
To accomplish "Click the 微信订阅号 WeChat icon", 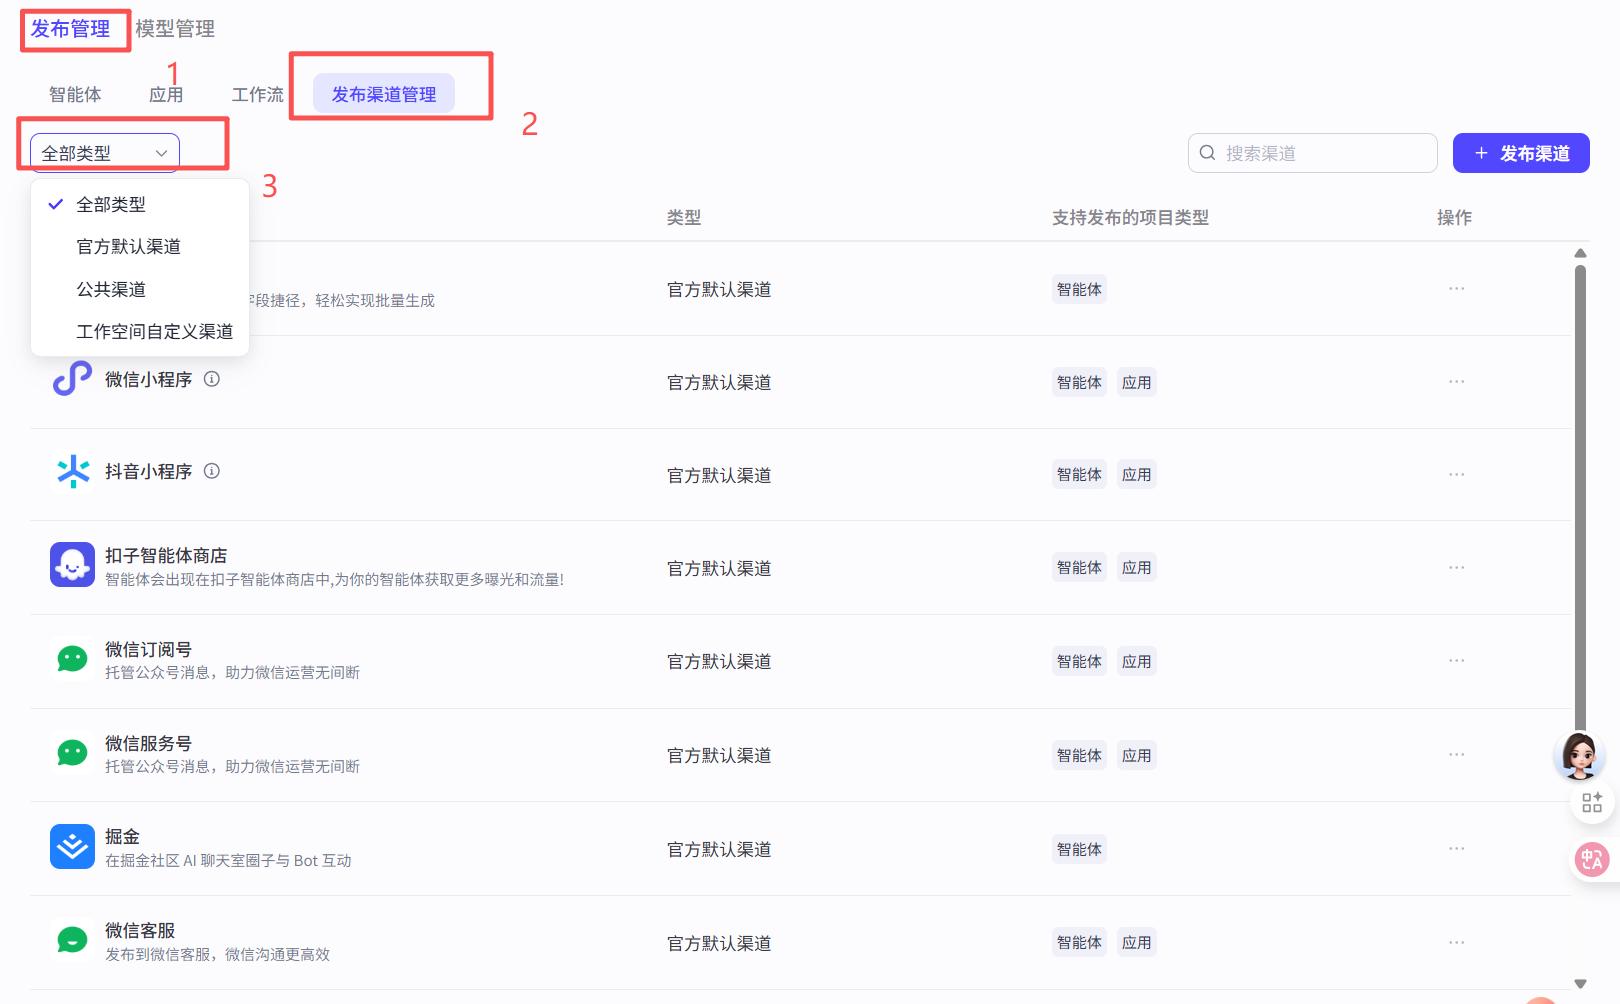I will 71,658.
